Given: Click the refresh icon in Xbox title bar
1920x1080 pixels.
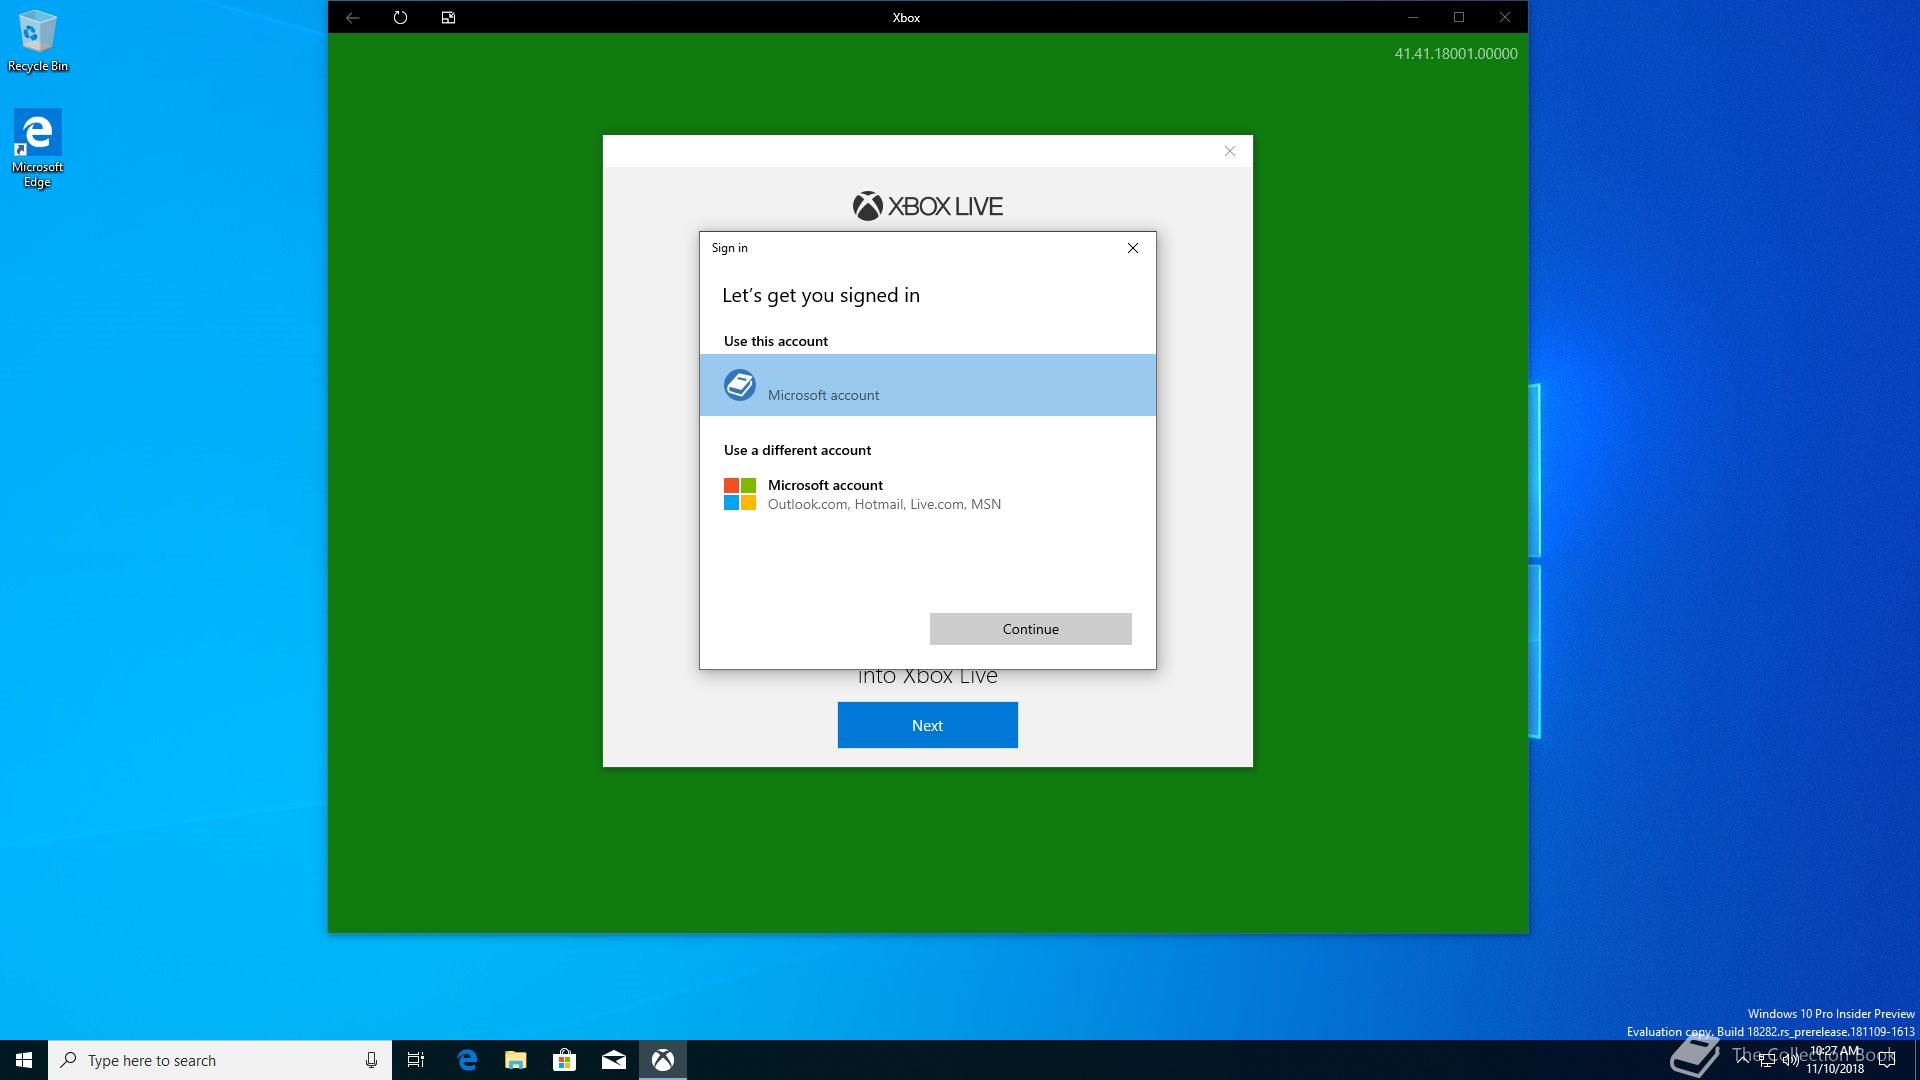Looking at the screenshot, I should (x=400, y=17).
